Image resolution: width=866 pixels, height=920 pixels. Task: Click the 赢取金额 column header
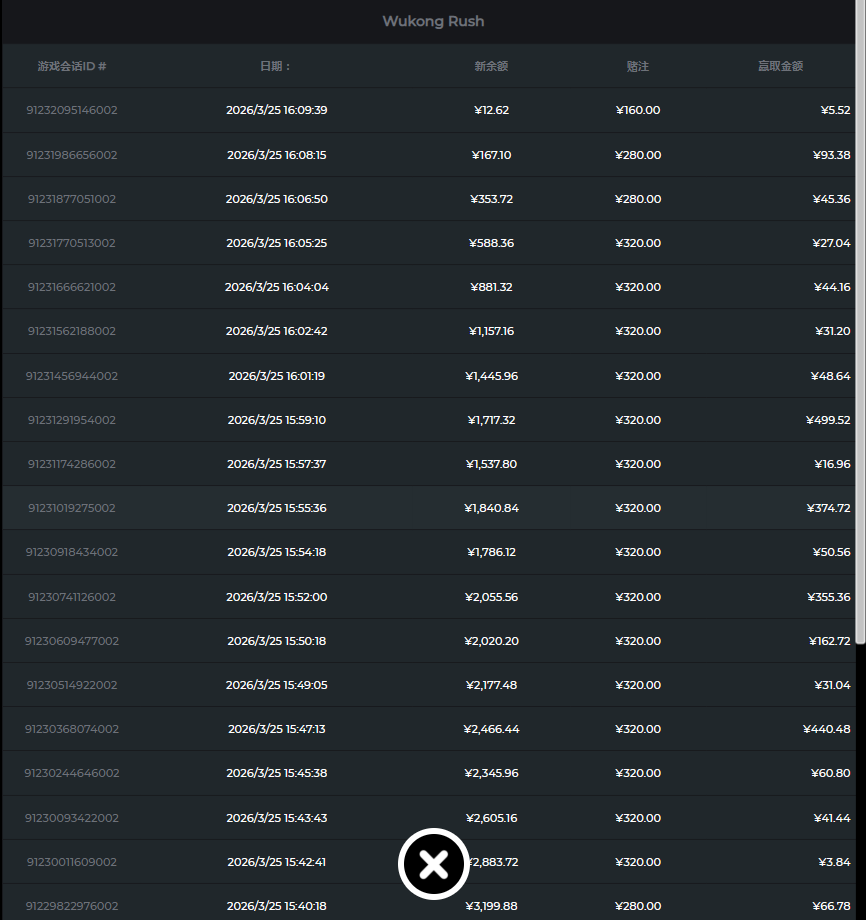pyautogui.click(x=780, y=66)
